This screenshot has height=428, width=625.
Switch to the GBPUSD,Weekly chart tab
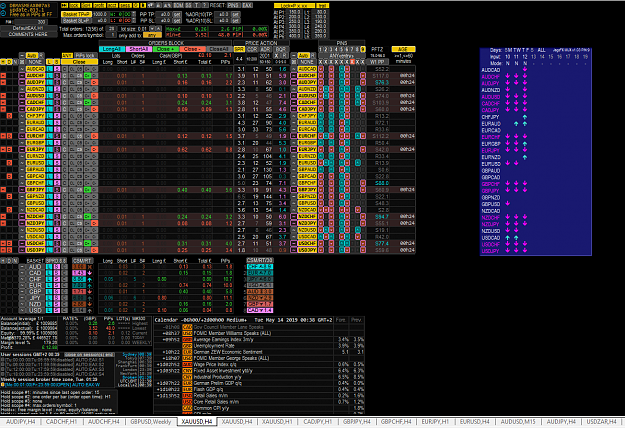pos(151,422)
